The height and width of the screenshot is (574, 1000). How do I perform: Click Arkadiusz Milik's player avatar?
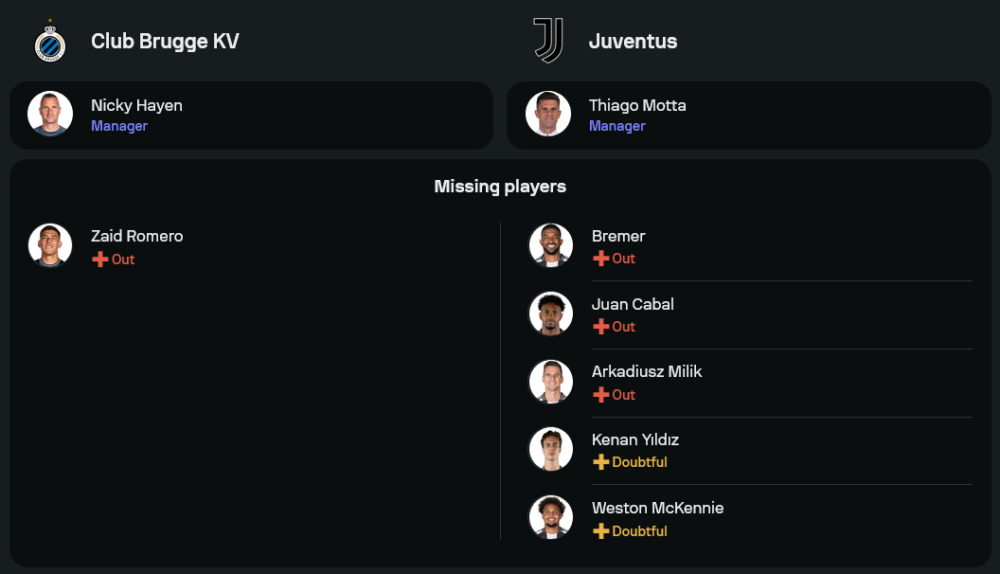pos(551,381)
